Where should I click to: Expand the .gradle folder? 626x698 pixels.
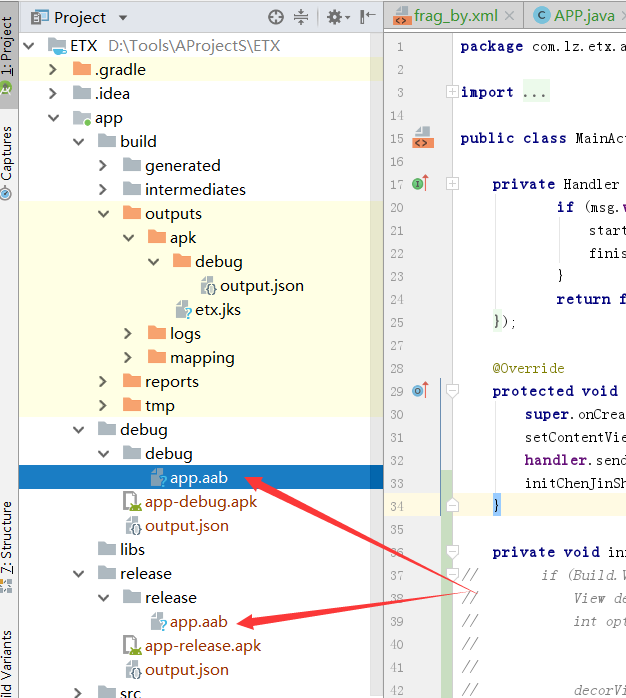pos(53,69)
